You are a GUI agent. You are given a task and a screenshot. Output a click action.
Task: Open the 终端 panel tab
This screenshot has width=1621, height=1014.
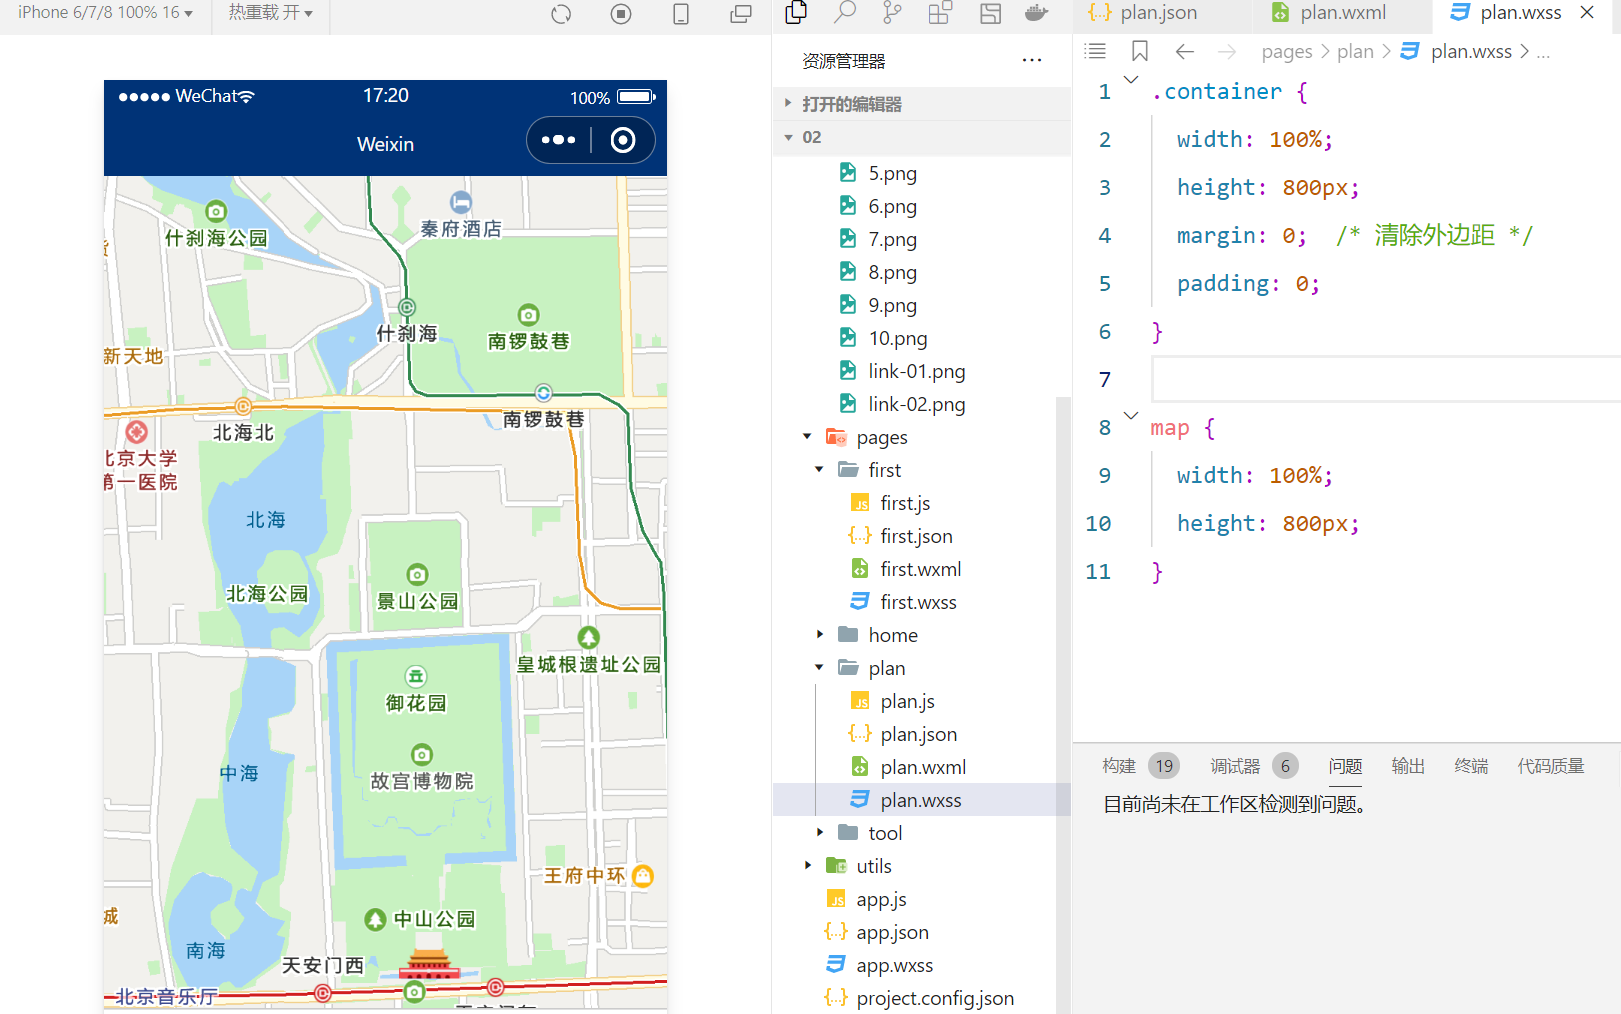tap(1471, 766)
